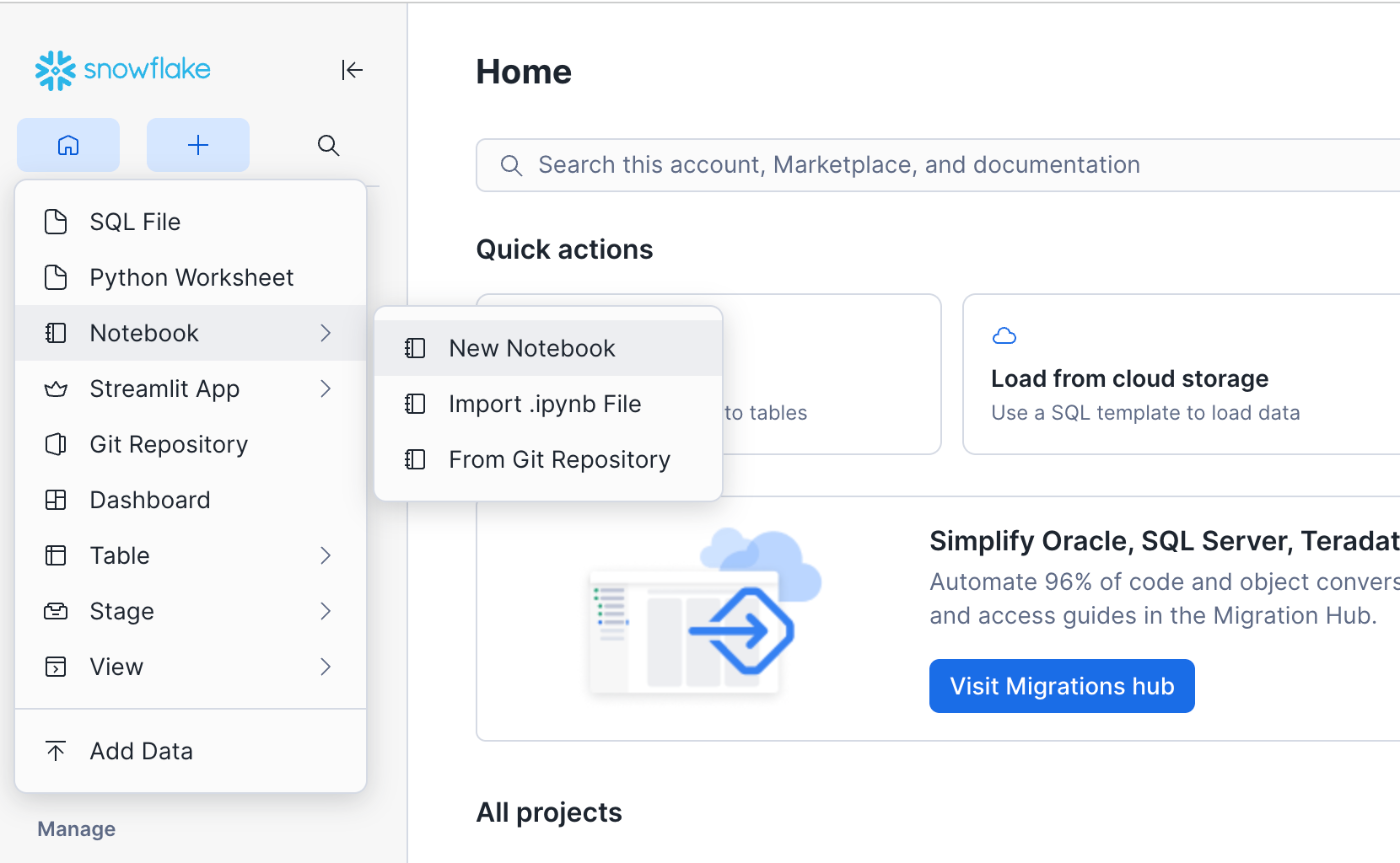Click the Add Data upload icon

pos(56,751)
